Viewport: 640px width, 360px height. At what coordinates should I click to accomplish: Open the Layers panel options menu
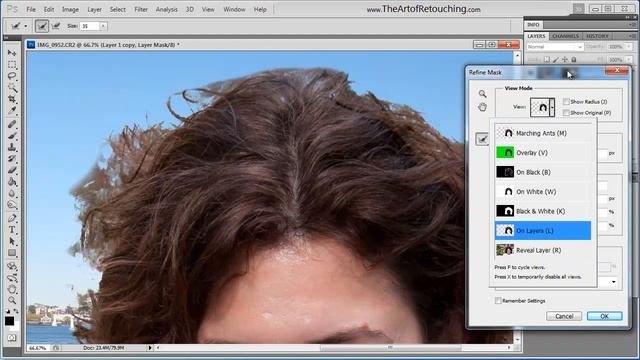(631, 36)
